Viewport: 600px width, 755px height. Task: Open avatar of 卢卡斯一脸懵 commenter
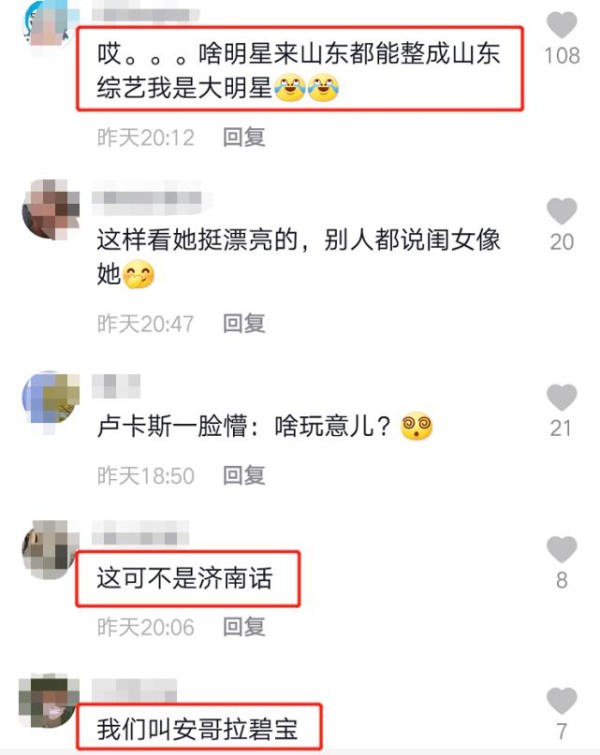51,397
